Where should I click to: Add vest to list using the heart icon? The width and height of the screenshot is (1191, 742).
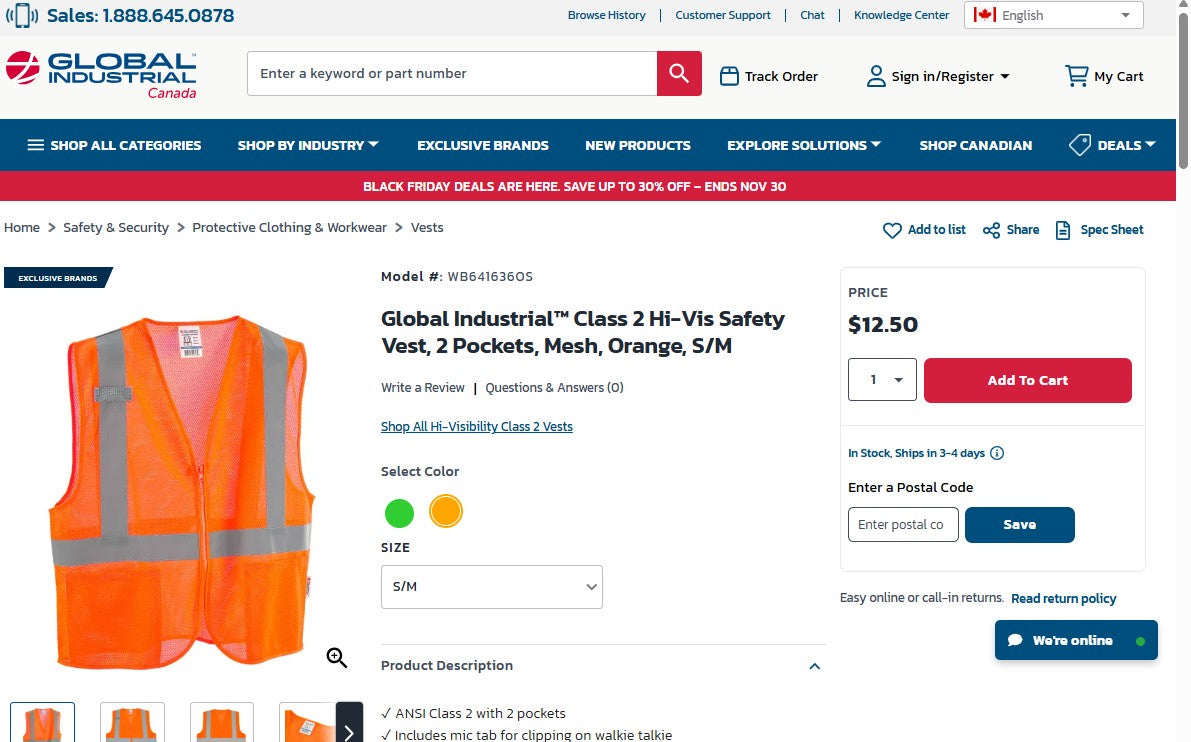893,230
